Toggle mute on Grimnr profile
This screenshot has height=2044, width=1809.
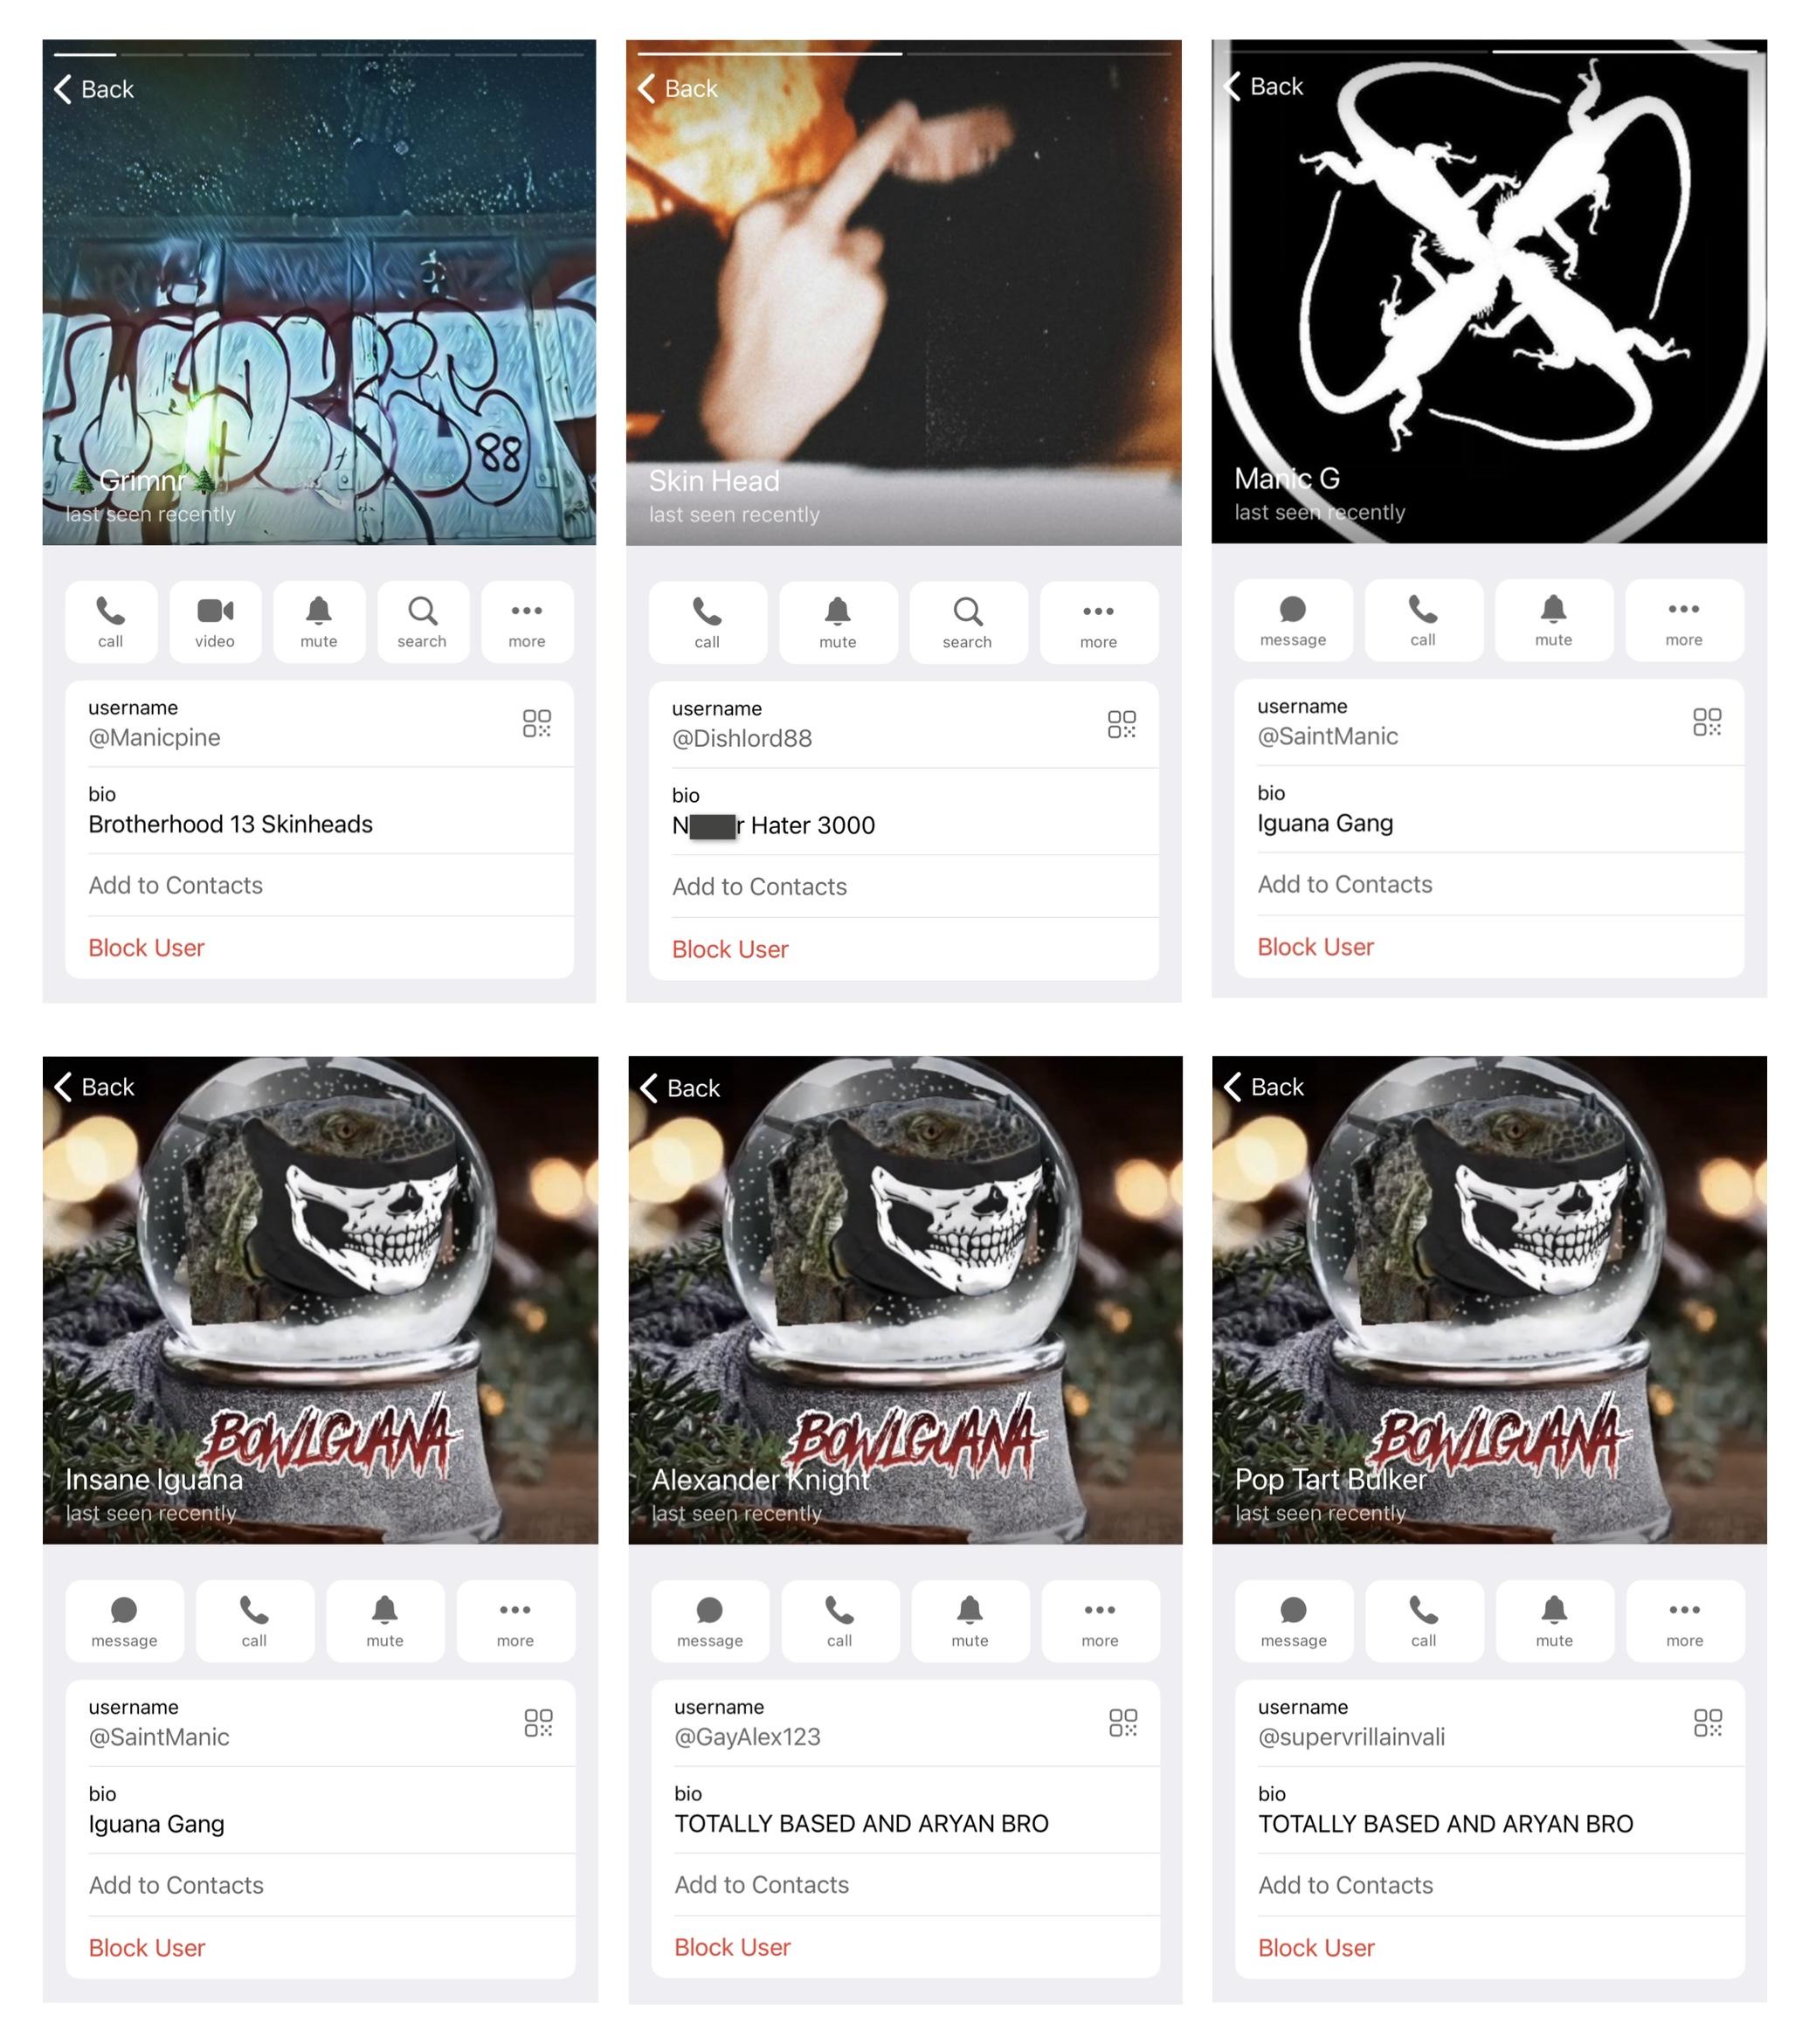click(319, 621)
